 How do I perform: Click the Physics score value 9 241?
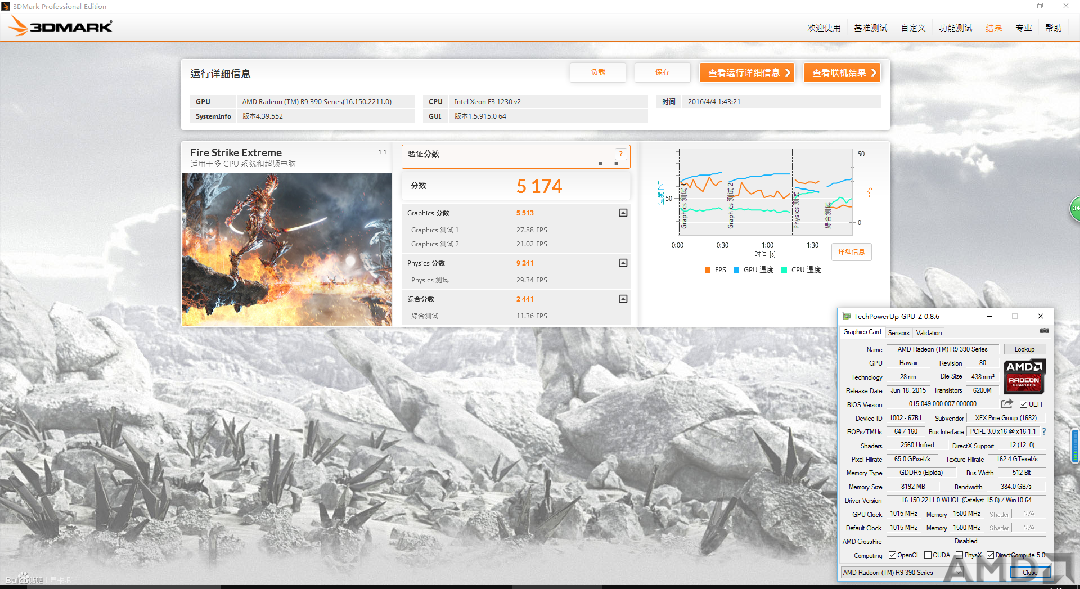coord(525,263)
